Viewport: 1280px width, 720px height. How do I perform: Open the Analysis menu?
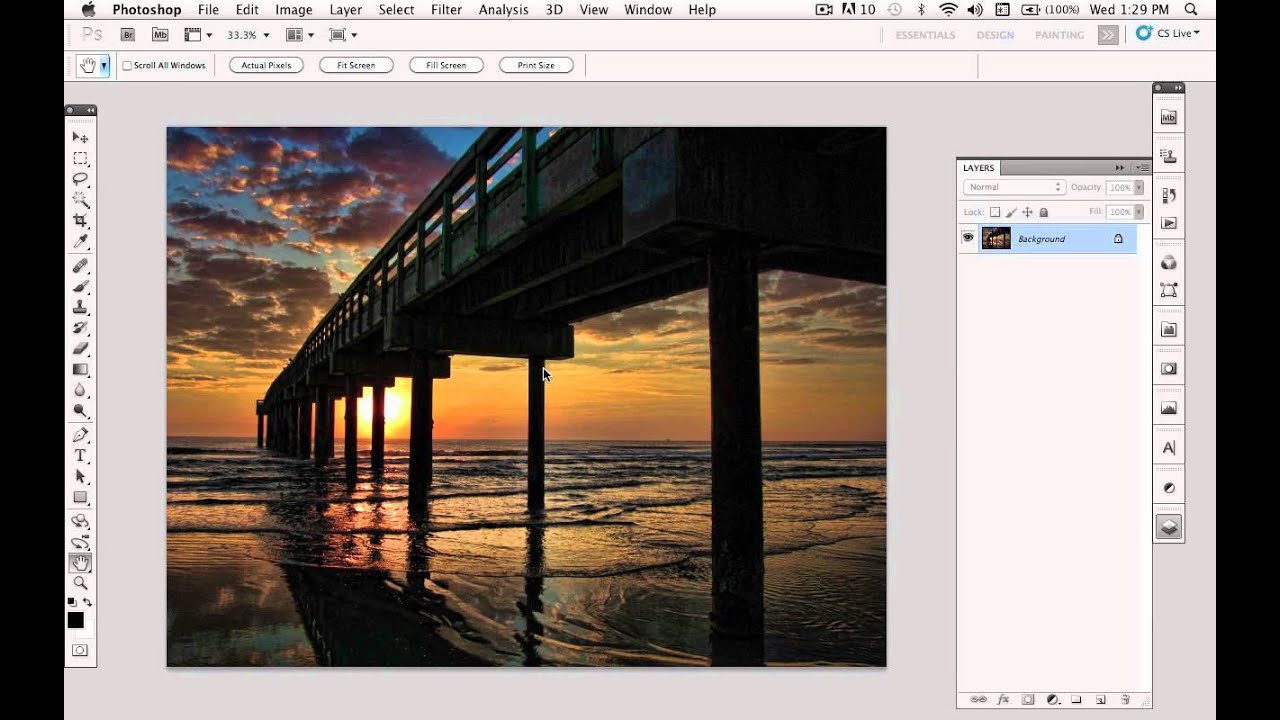pyautogui.click(x=504, y=10)
